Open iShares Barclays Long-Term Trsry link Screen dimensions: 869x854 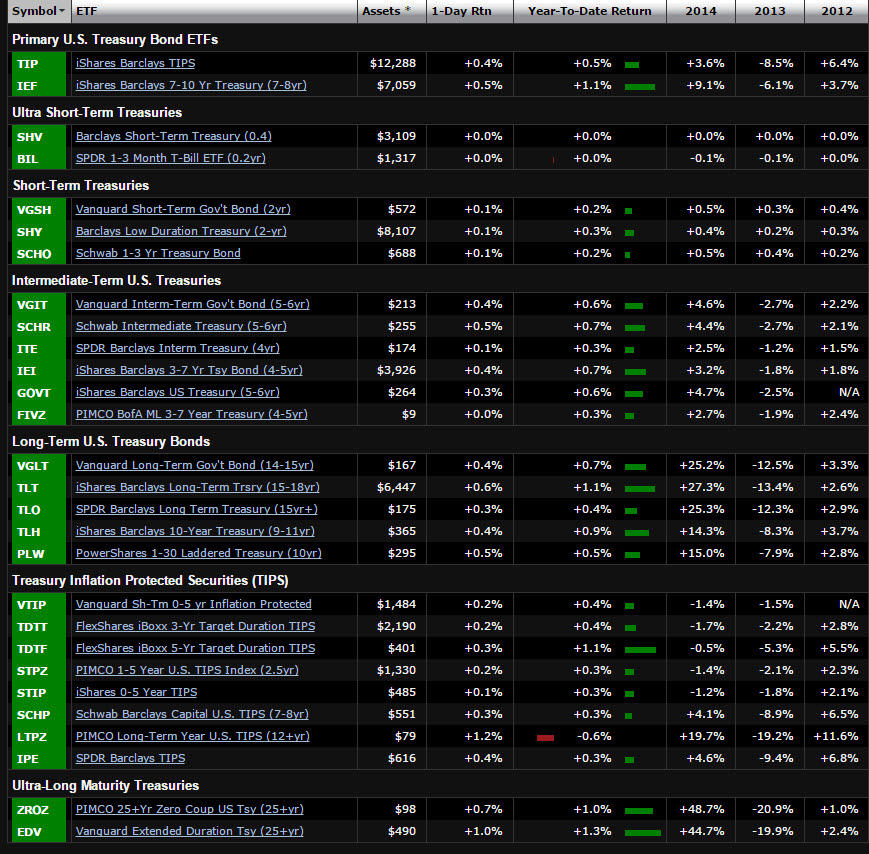tap(197, 487)
